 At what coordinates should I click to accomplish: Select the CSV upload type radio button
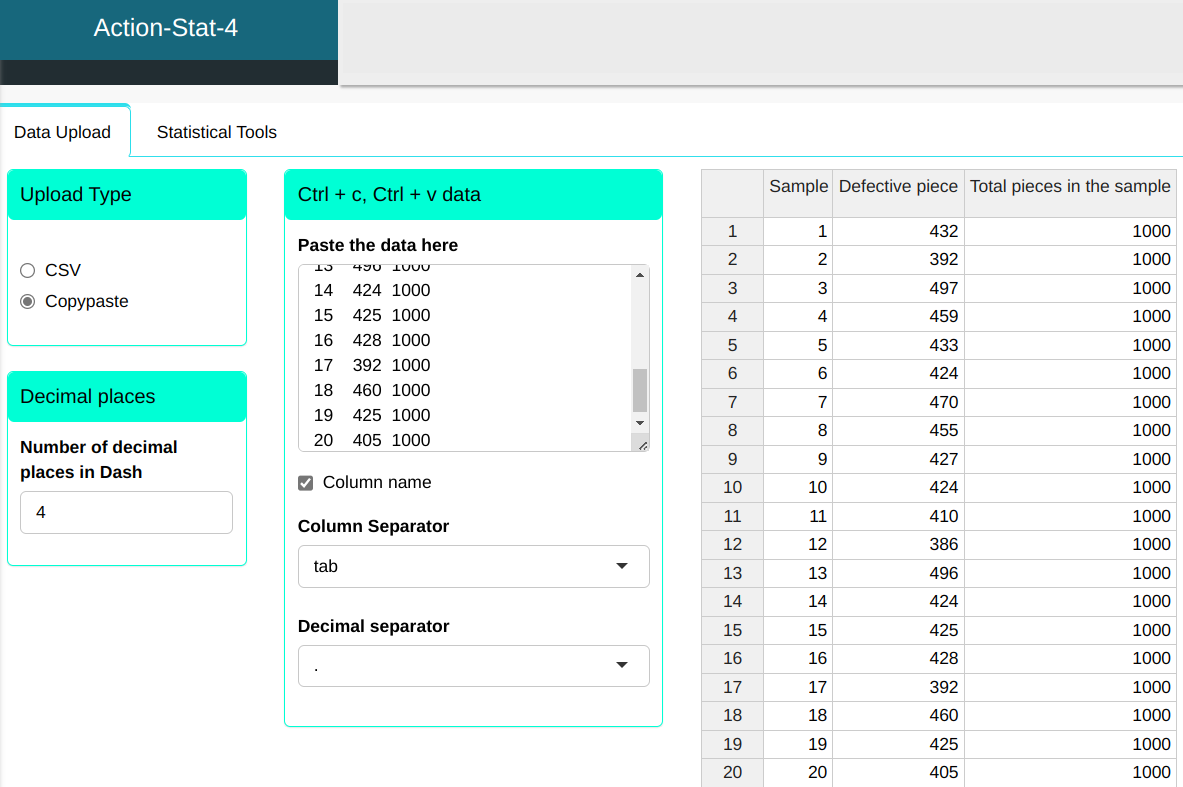click(28, 270)
